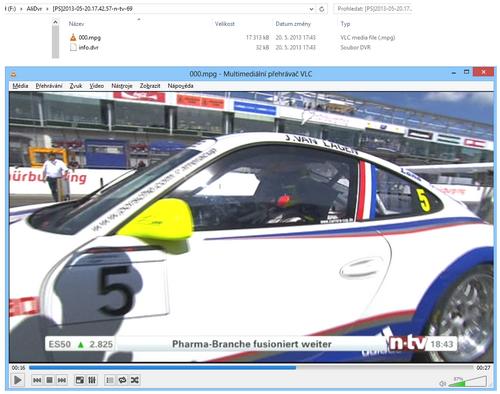This screenshot has width=500, height=394.
Task: Expand the address bar history dropdown
Action: tap(311, 9)
